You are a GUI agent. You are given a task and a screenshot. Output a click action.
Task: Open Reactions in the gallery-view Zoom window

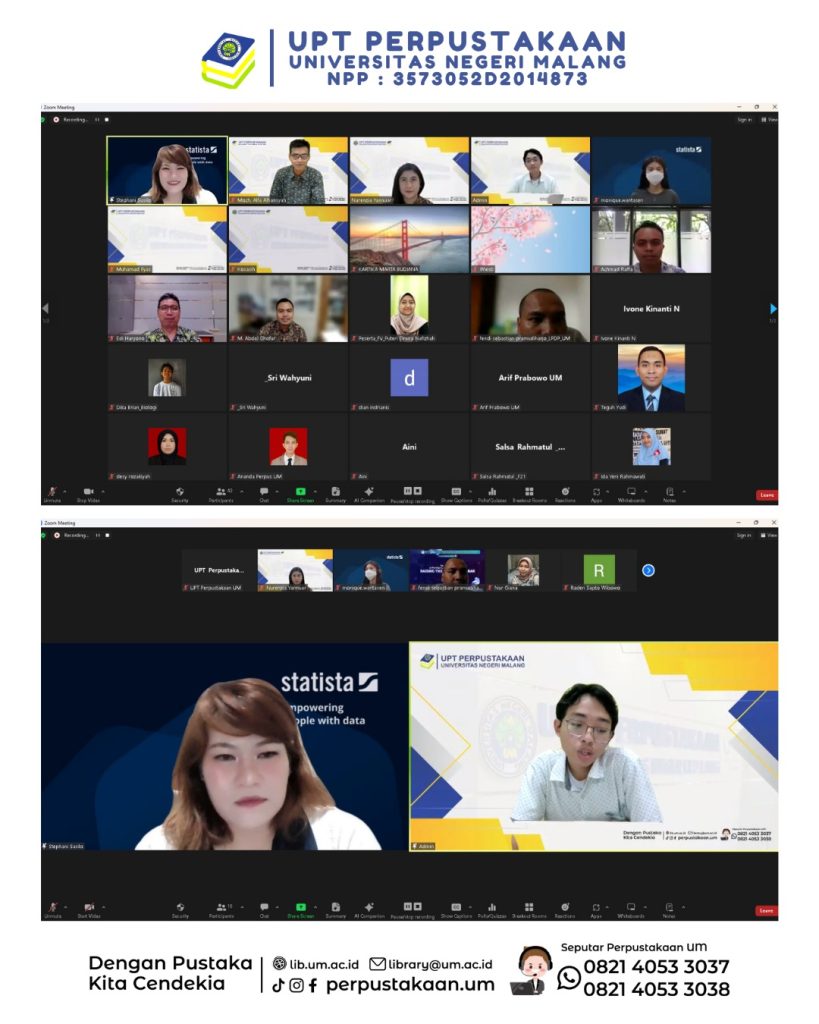click(565, 494)
